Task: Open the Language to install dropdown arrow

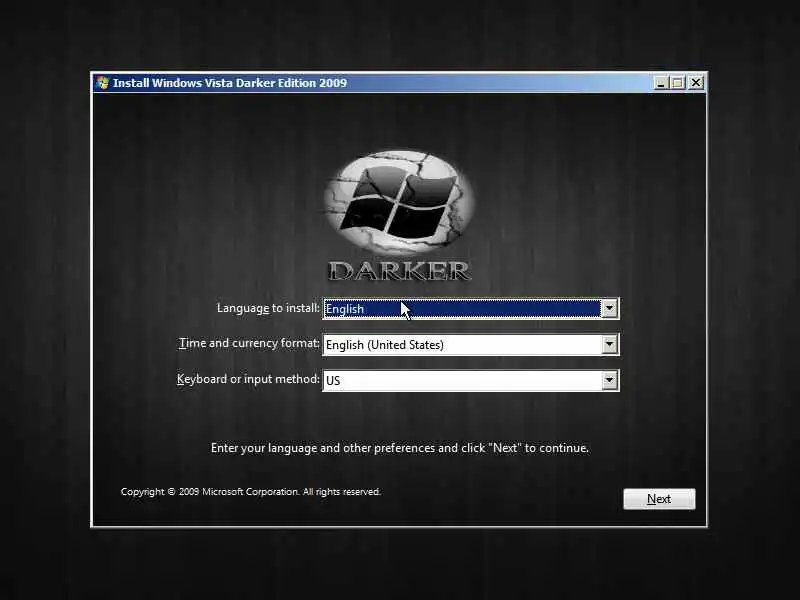Action: [x=609, y=308]
